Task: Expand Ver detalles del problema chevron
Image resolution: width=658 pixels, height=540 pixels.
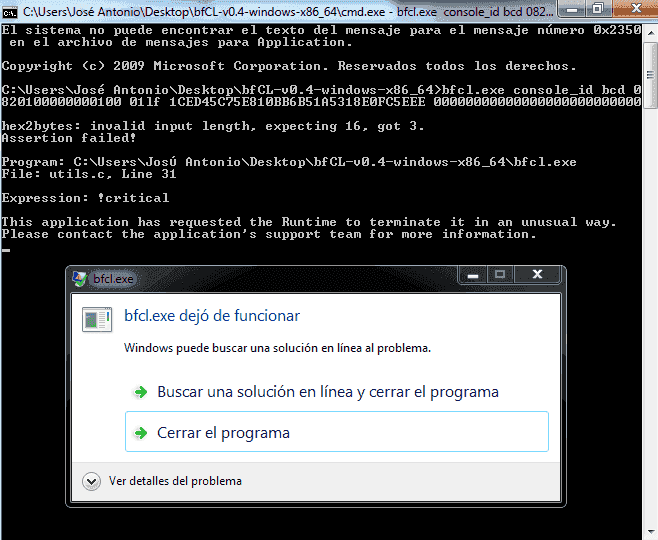Action: (x=91, y=481)
